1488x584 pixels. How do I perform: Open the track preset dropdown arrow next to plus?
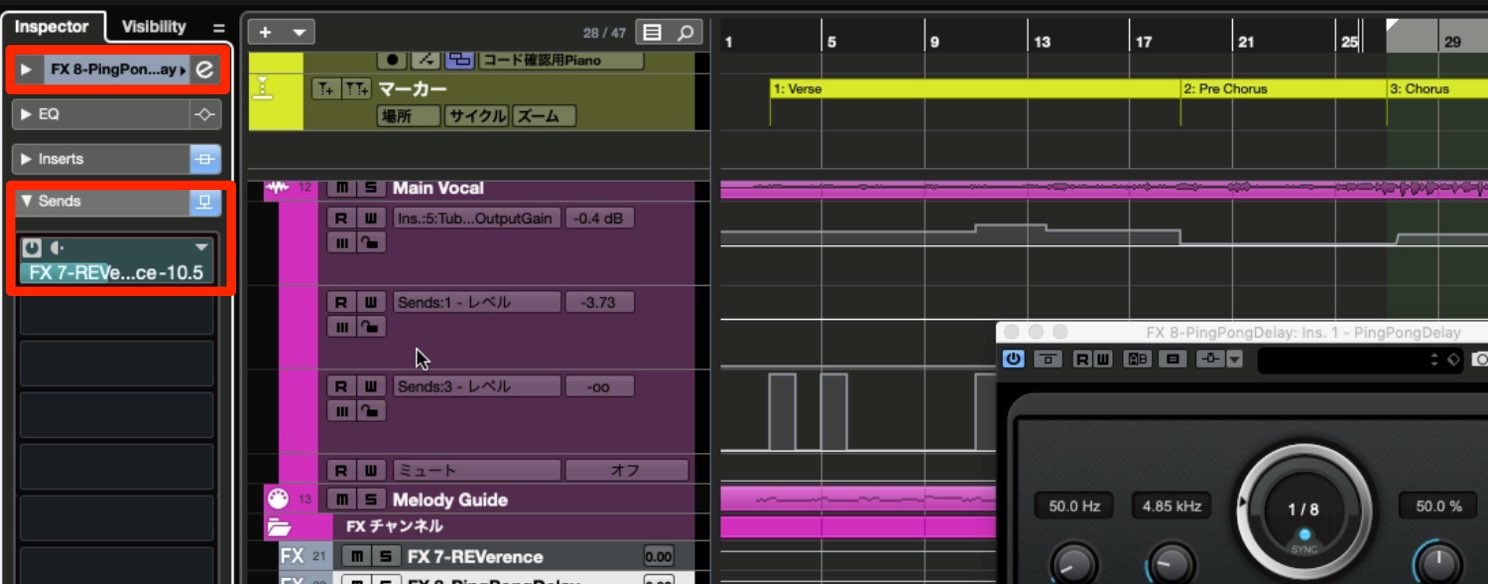(x=299, y=32)
